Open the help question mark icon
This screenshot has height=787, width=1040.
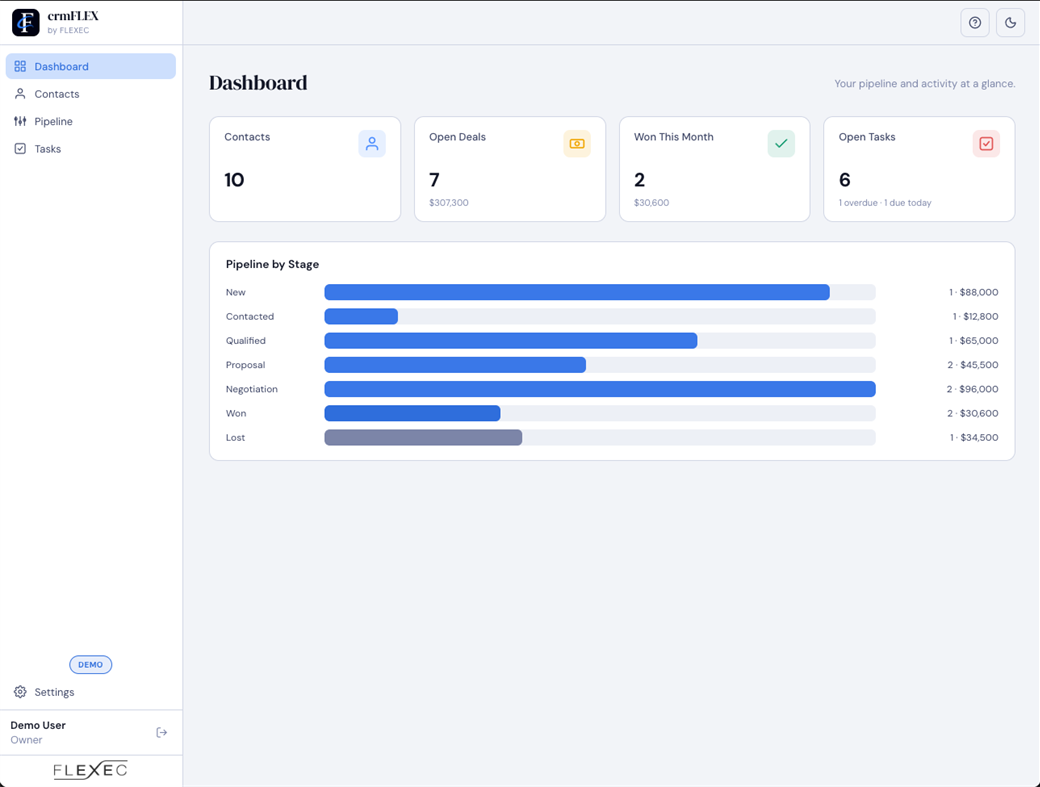click(x=975, y=23)
